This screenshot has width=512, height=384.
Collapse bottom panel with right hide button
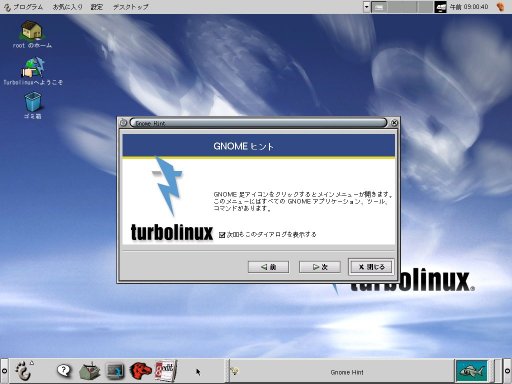coord(507,371)
